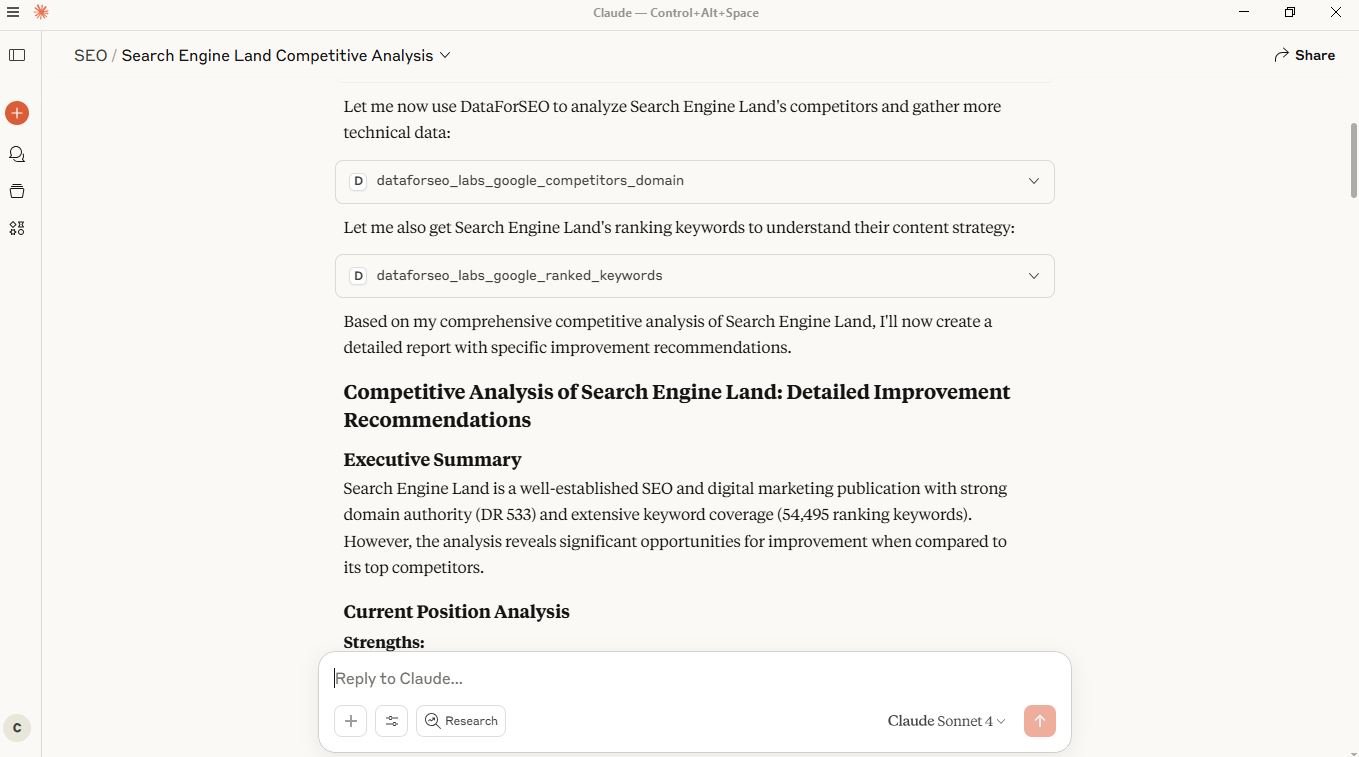The image size is (1359, 757).
Task: Click the attach plus icon in reply box
Action: tap(350, 720)
